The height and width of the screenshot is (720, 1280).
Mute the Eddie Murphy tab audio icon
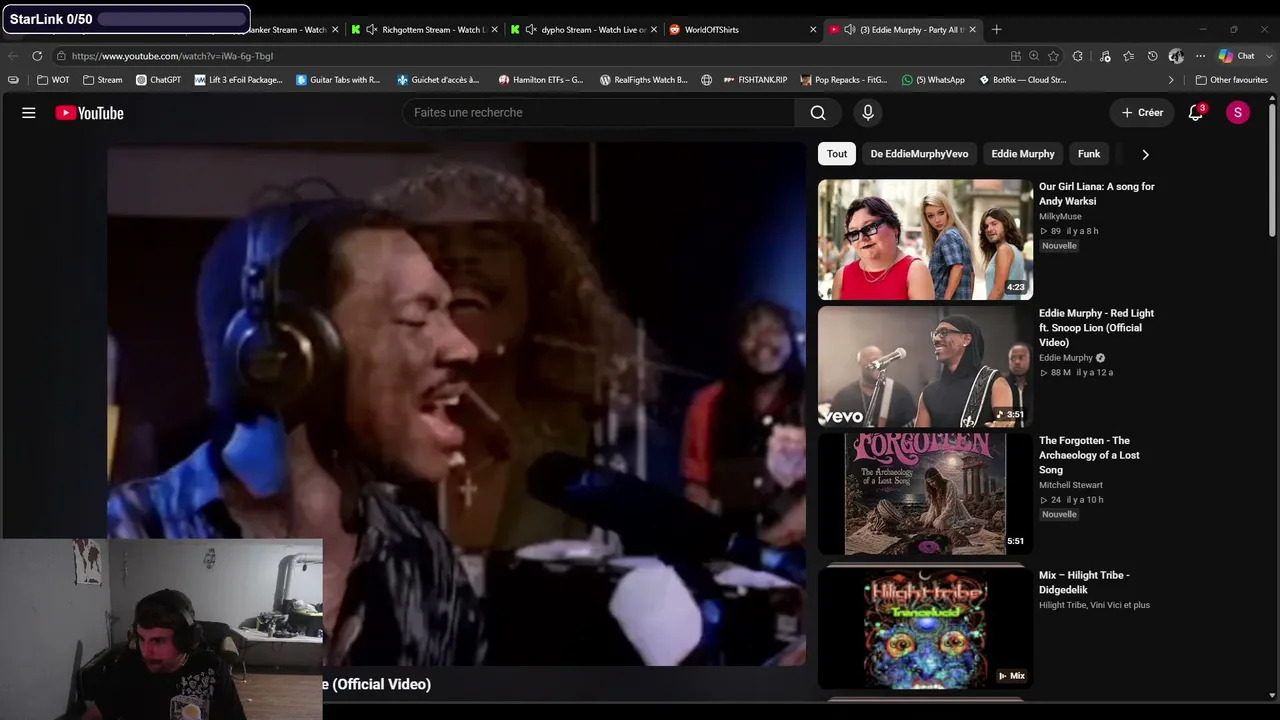(849, 30)
